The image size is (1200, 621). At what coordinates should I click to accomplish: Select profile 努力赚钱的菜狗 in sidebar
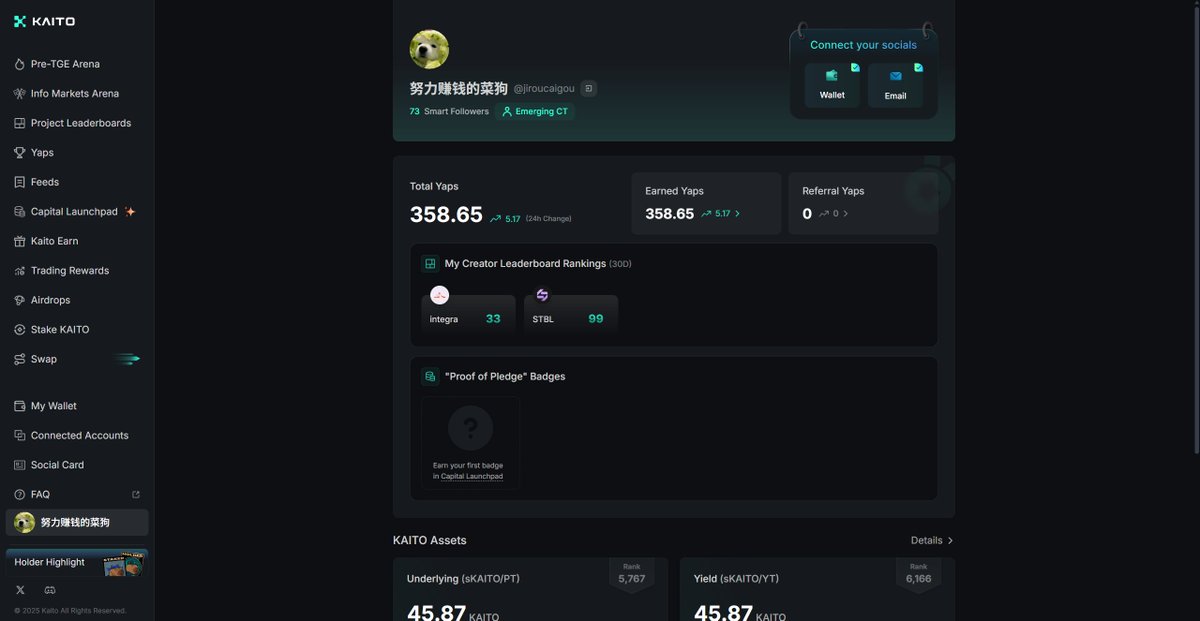[x=77, y=523]
